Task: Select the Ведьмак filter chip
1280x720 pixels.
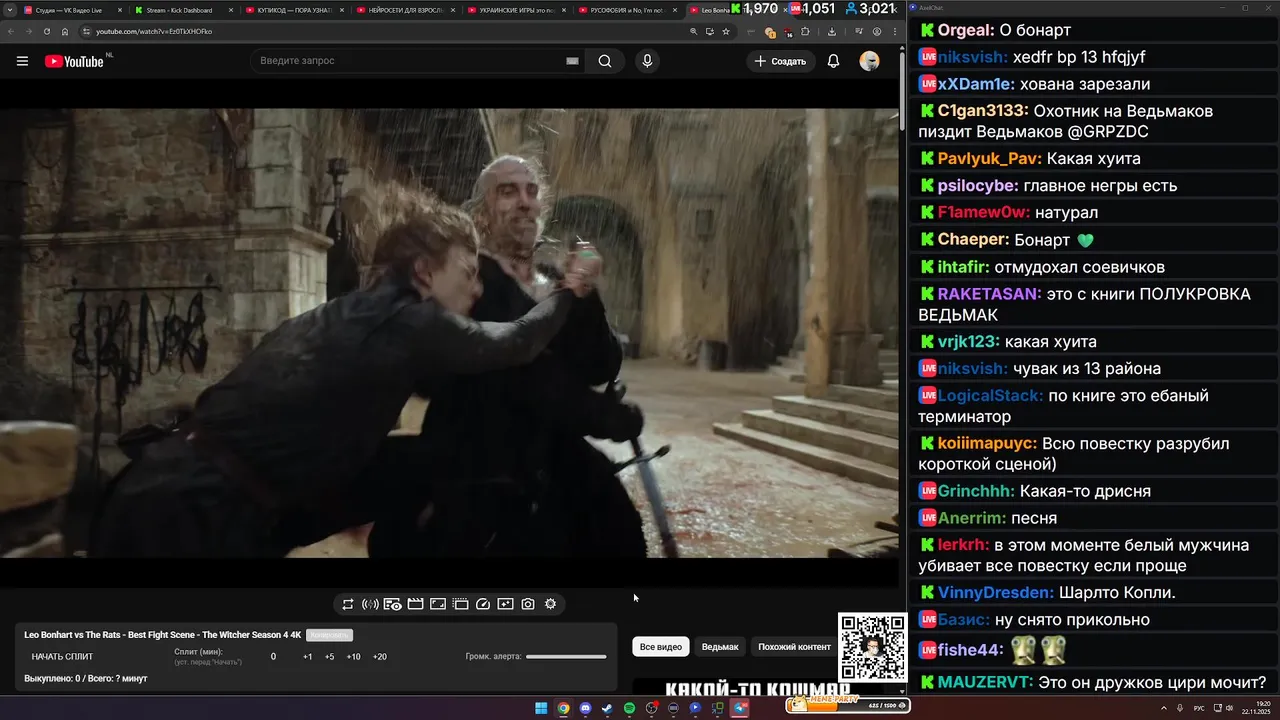Action: pos(720,647)
